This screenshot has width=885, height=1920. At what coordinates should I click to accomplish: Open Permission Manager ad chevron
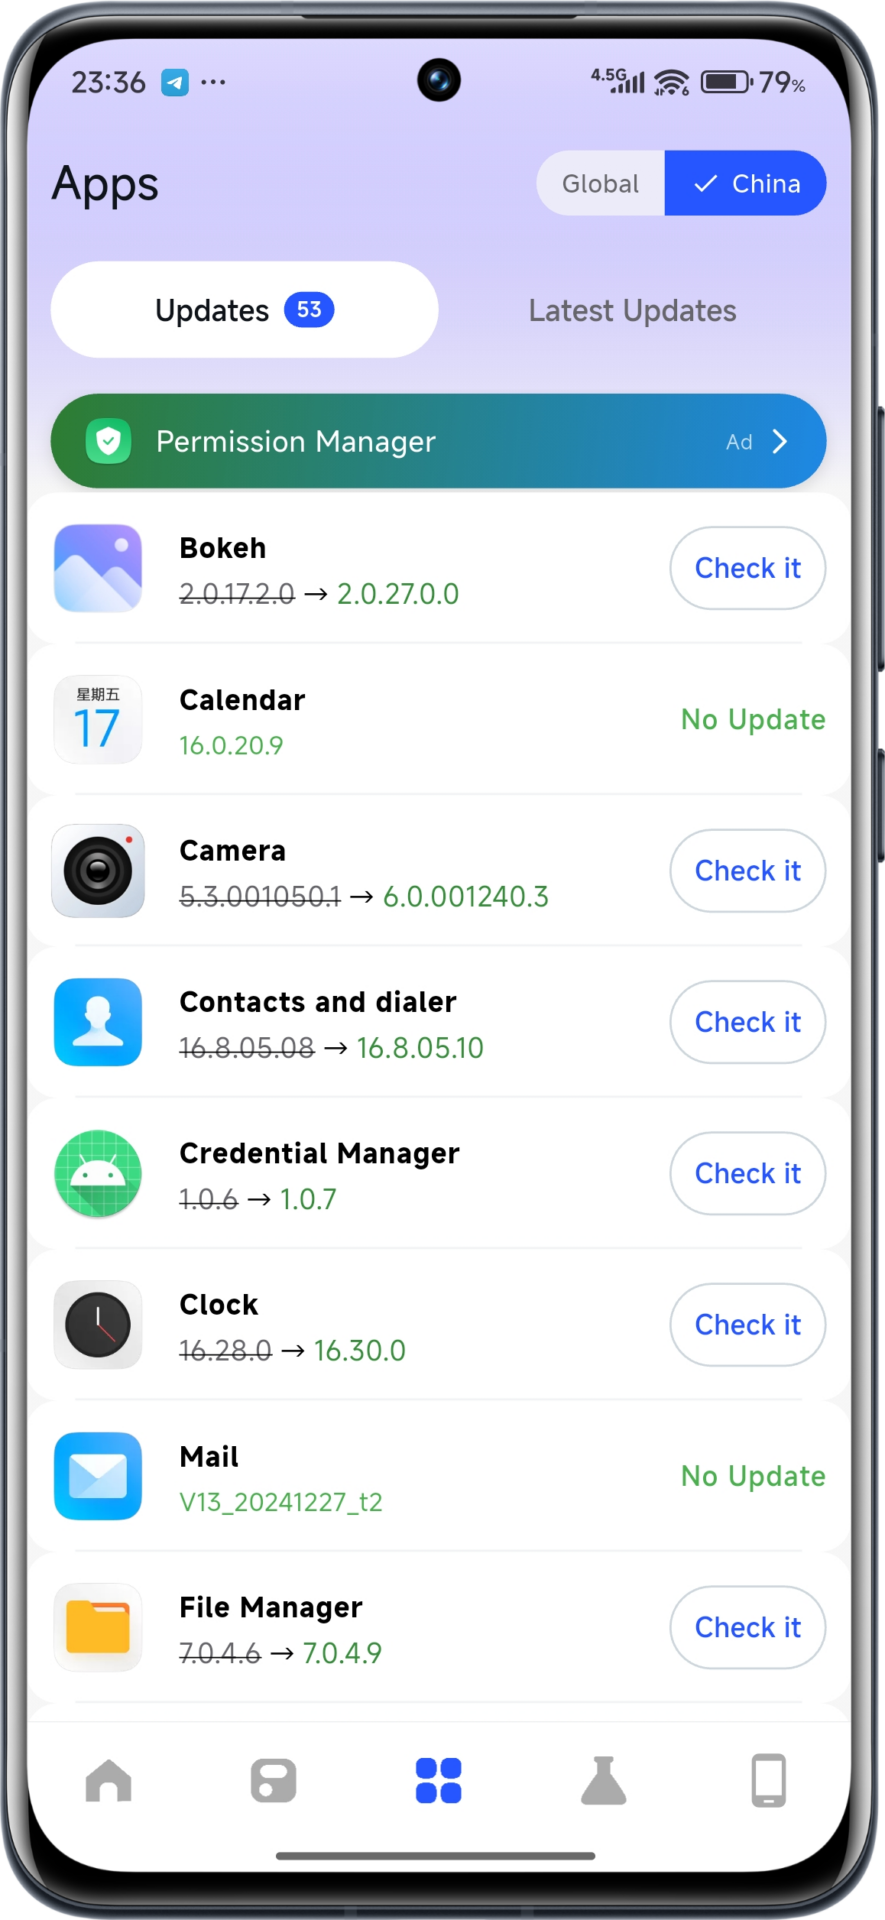coord(780,441)
